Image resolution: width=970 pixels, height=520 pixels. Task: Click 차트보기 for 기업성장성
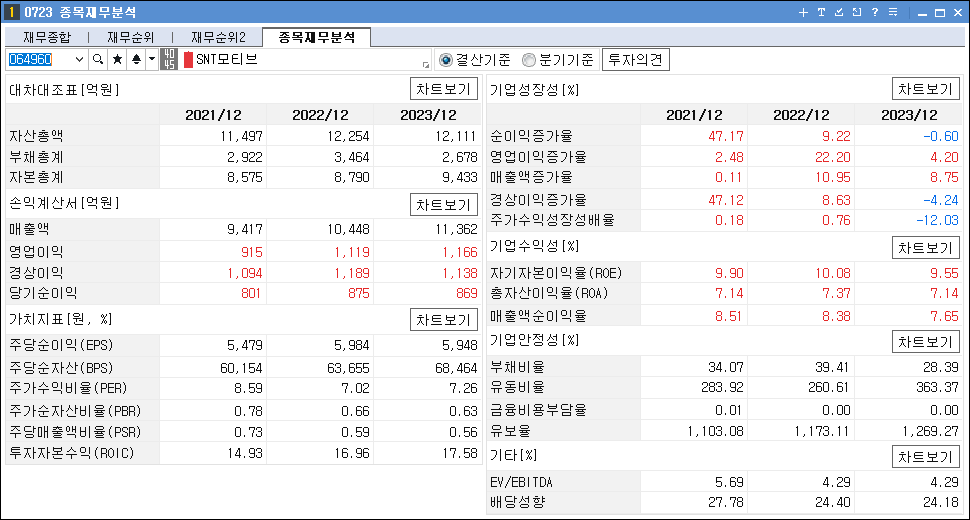(x=925, y=89)
